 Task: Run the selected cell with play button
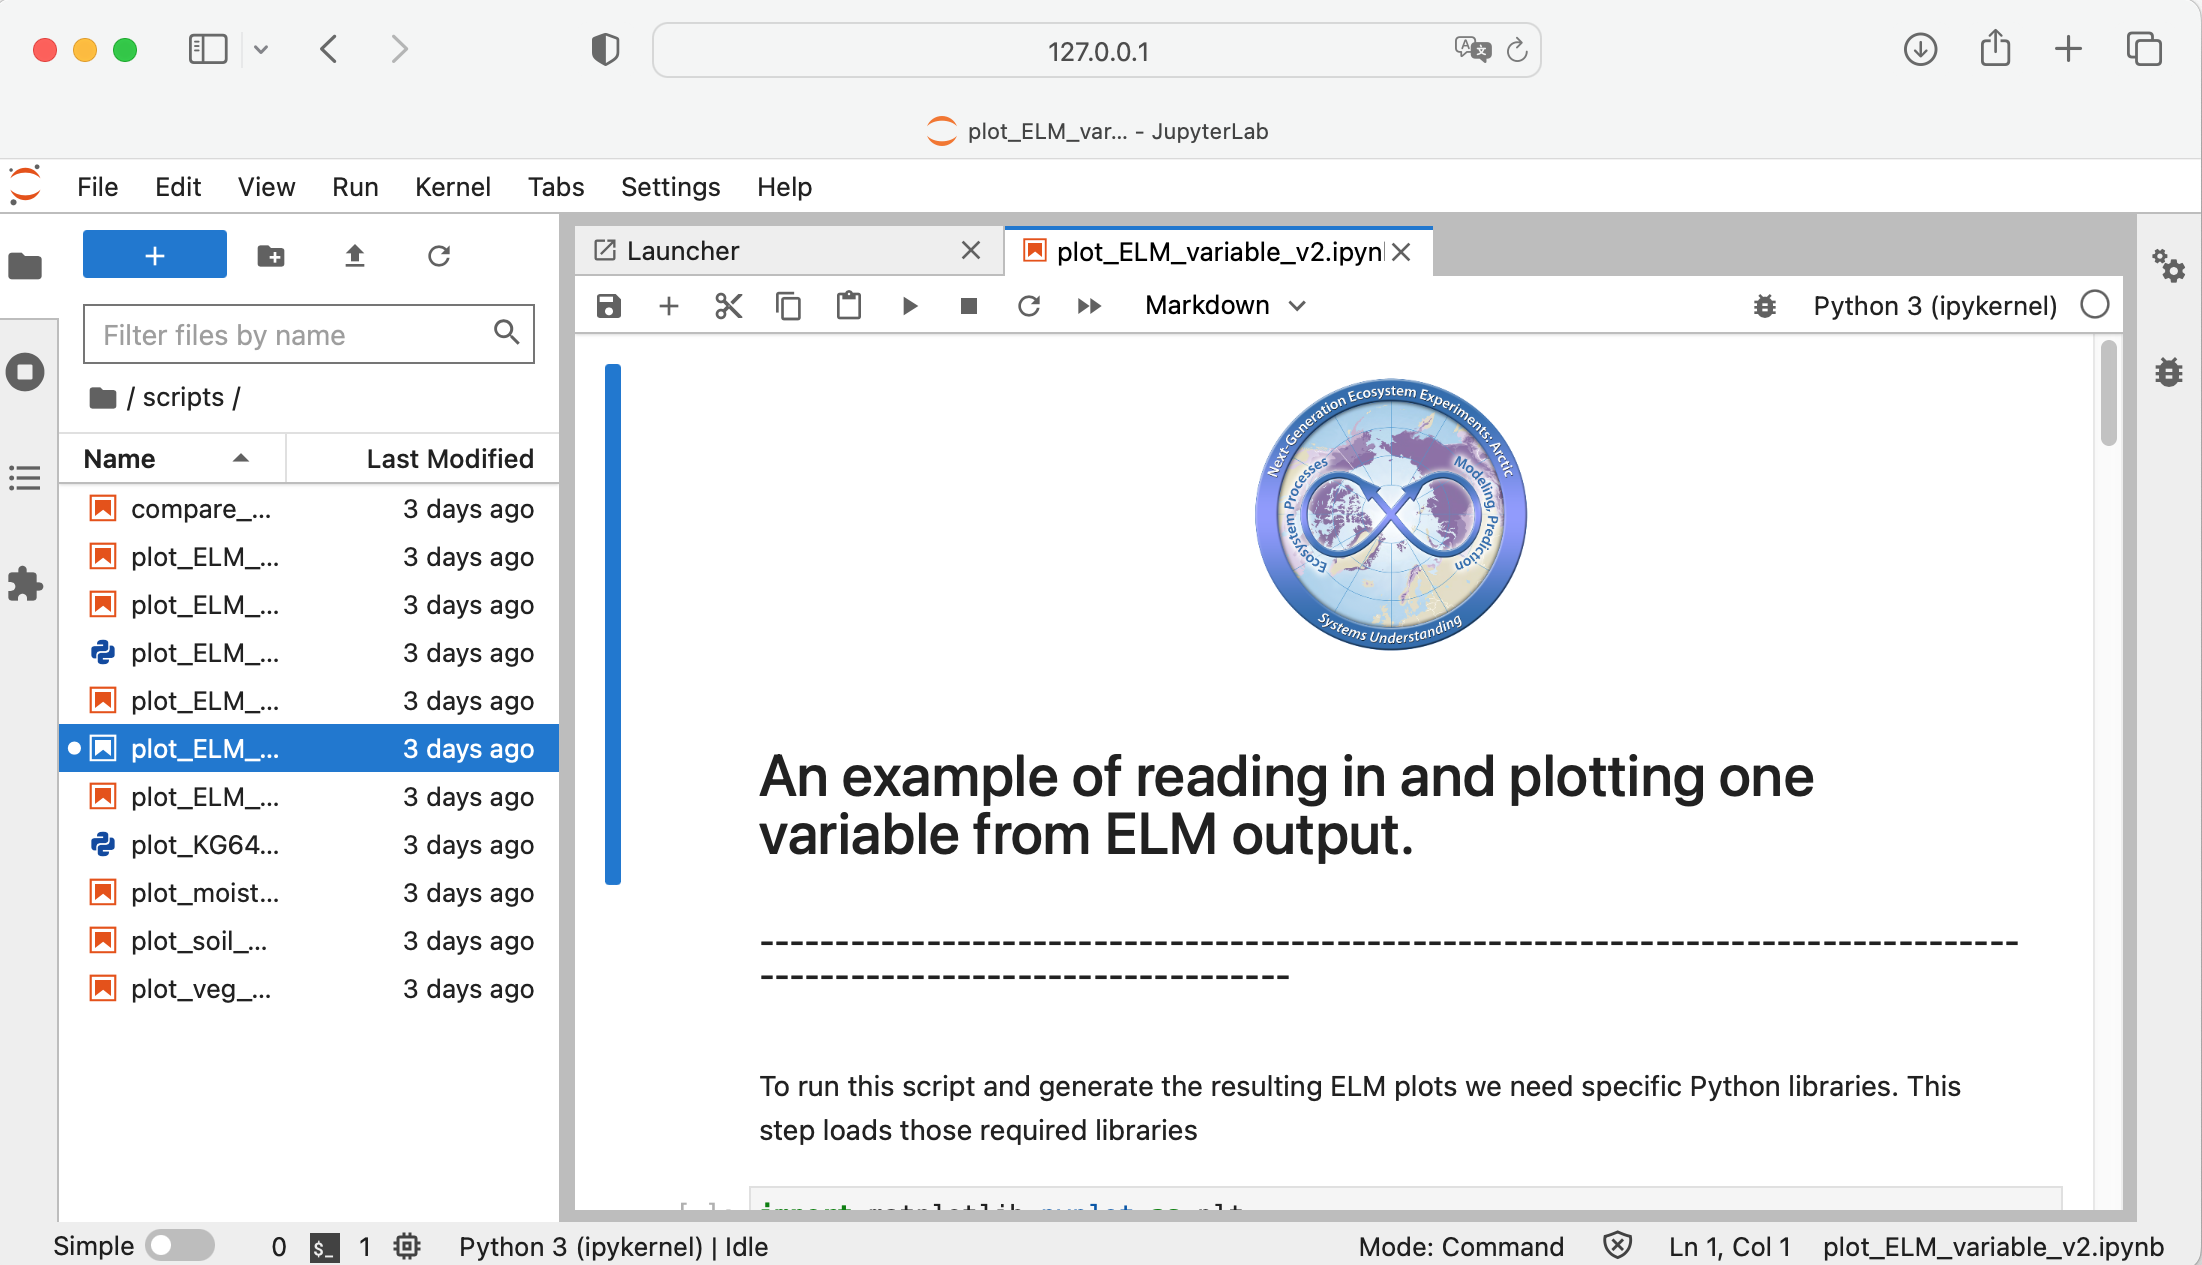coord(909,306)
